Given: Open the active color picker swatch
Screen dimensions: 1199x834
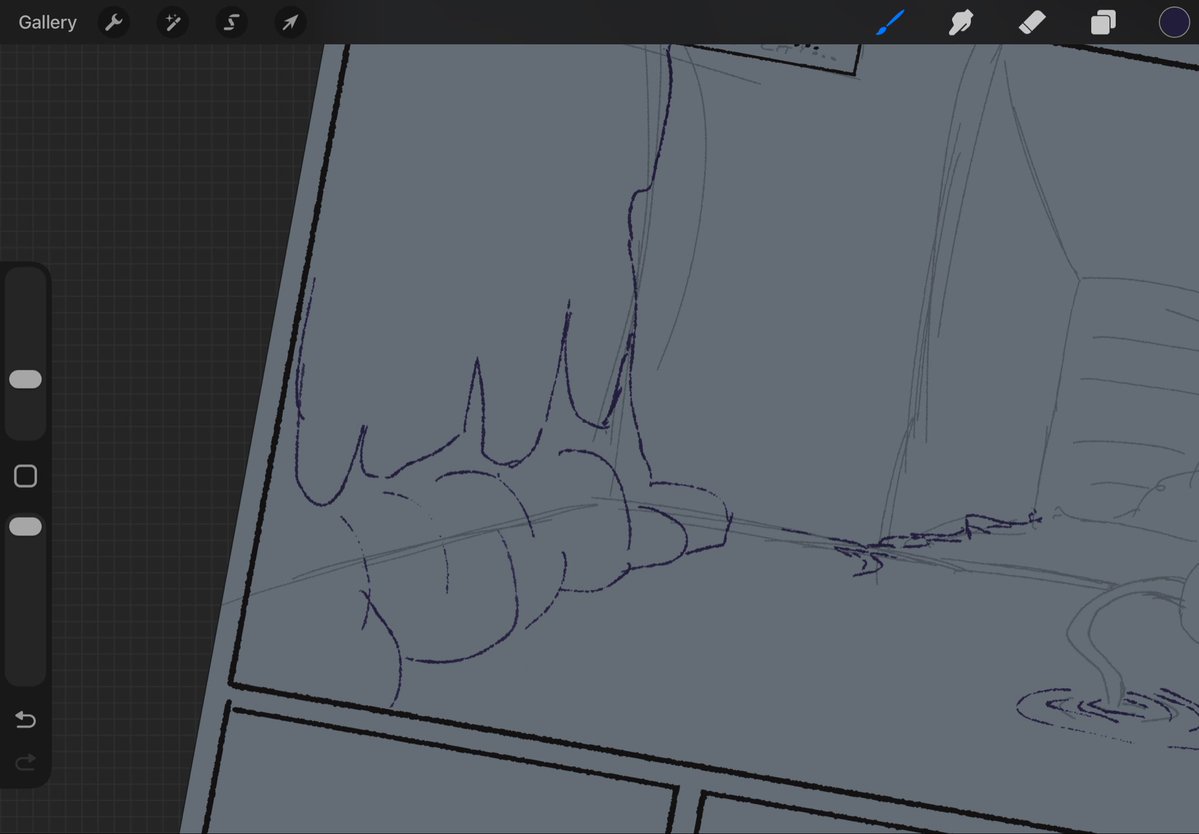Looking at the screenshot, I should pyautogui.click(x=1174, y=22).
